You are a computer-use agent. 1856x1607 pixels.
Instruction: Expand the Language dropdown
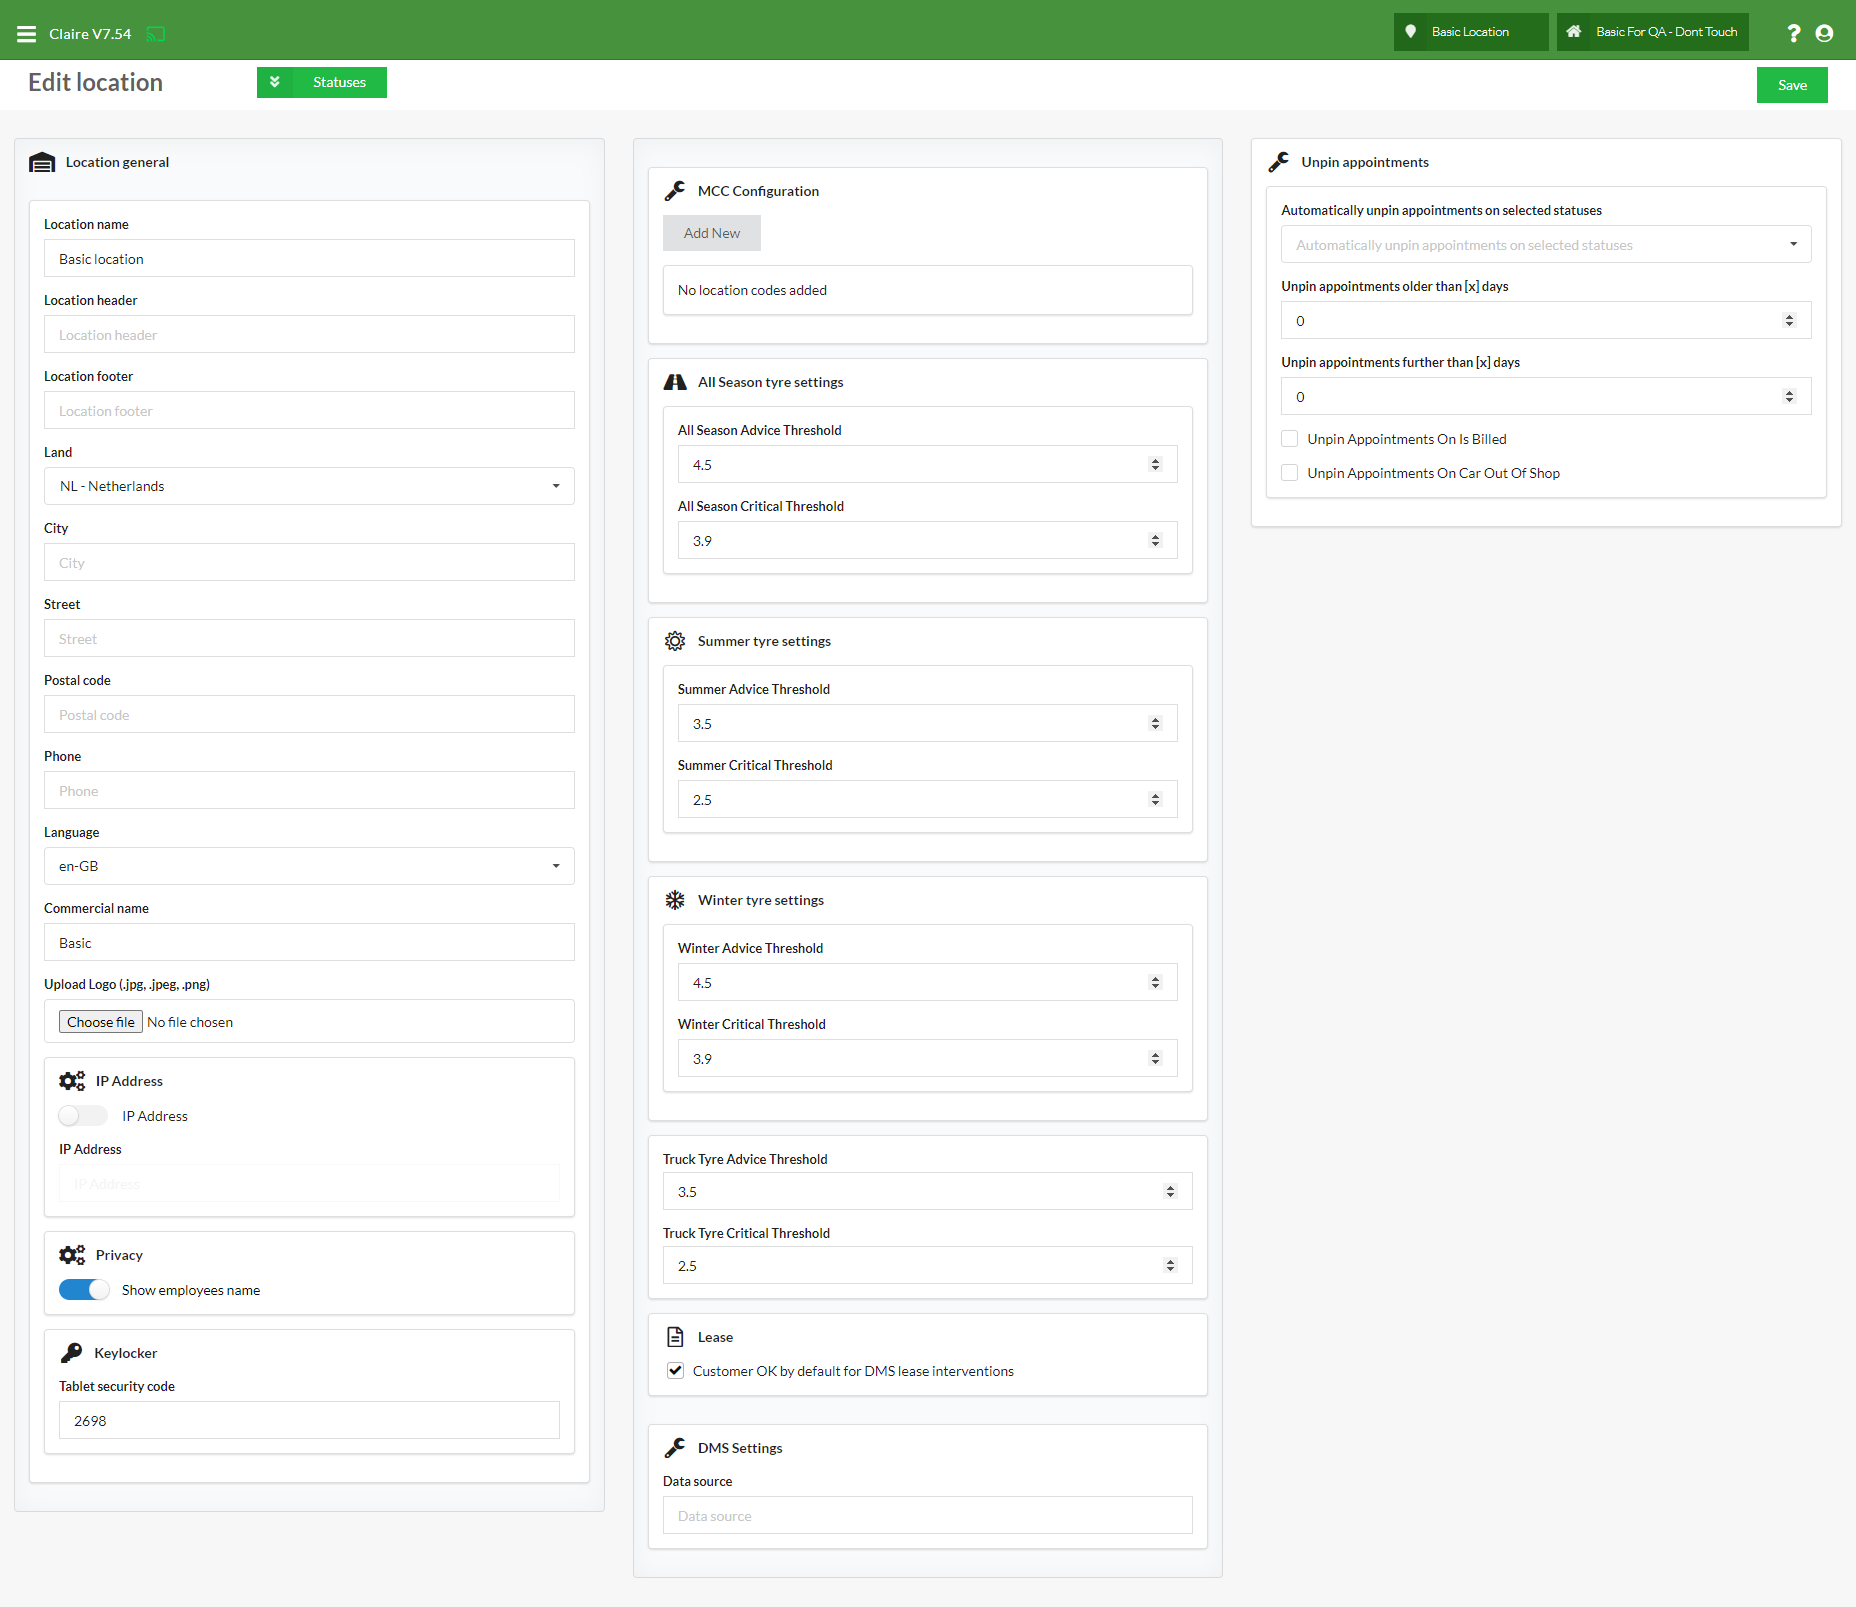[x=309, y=866]
